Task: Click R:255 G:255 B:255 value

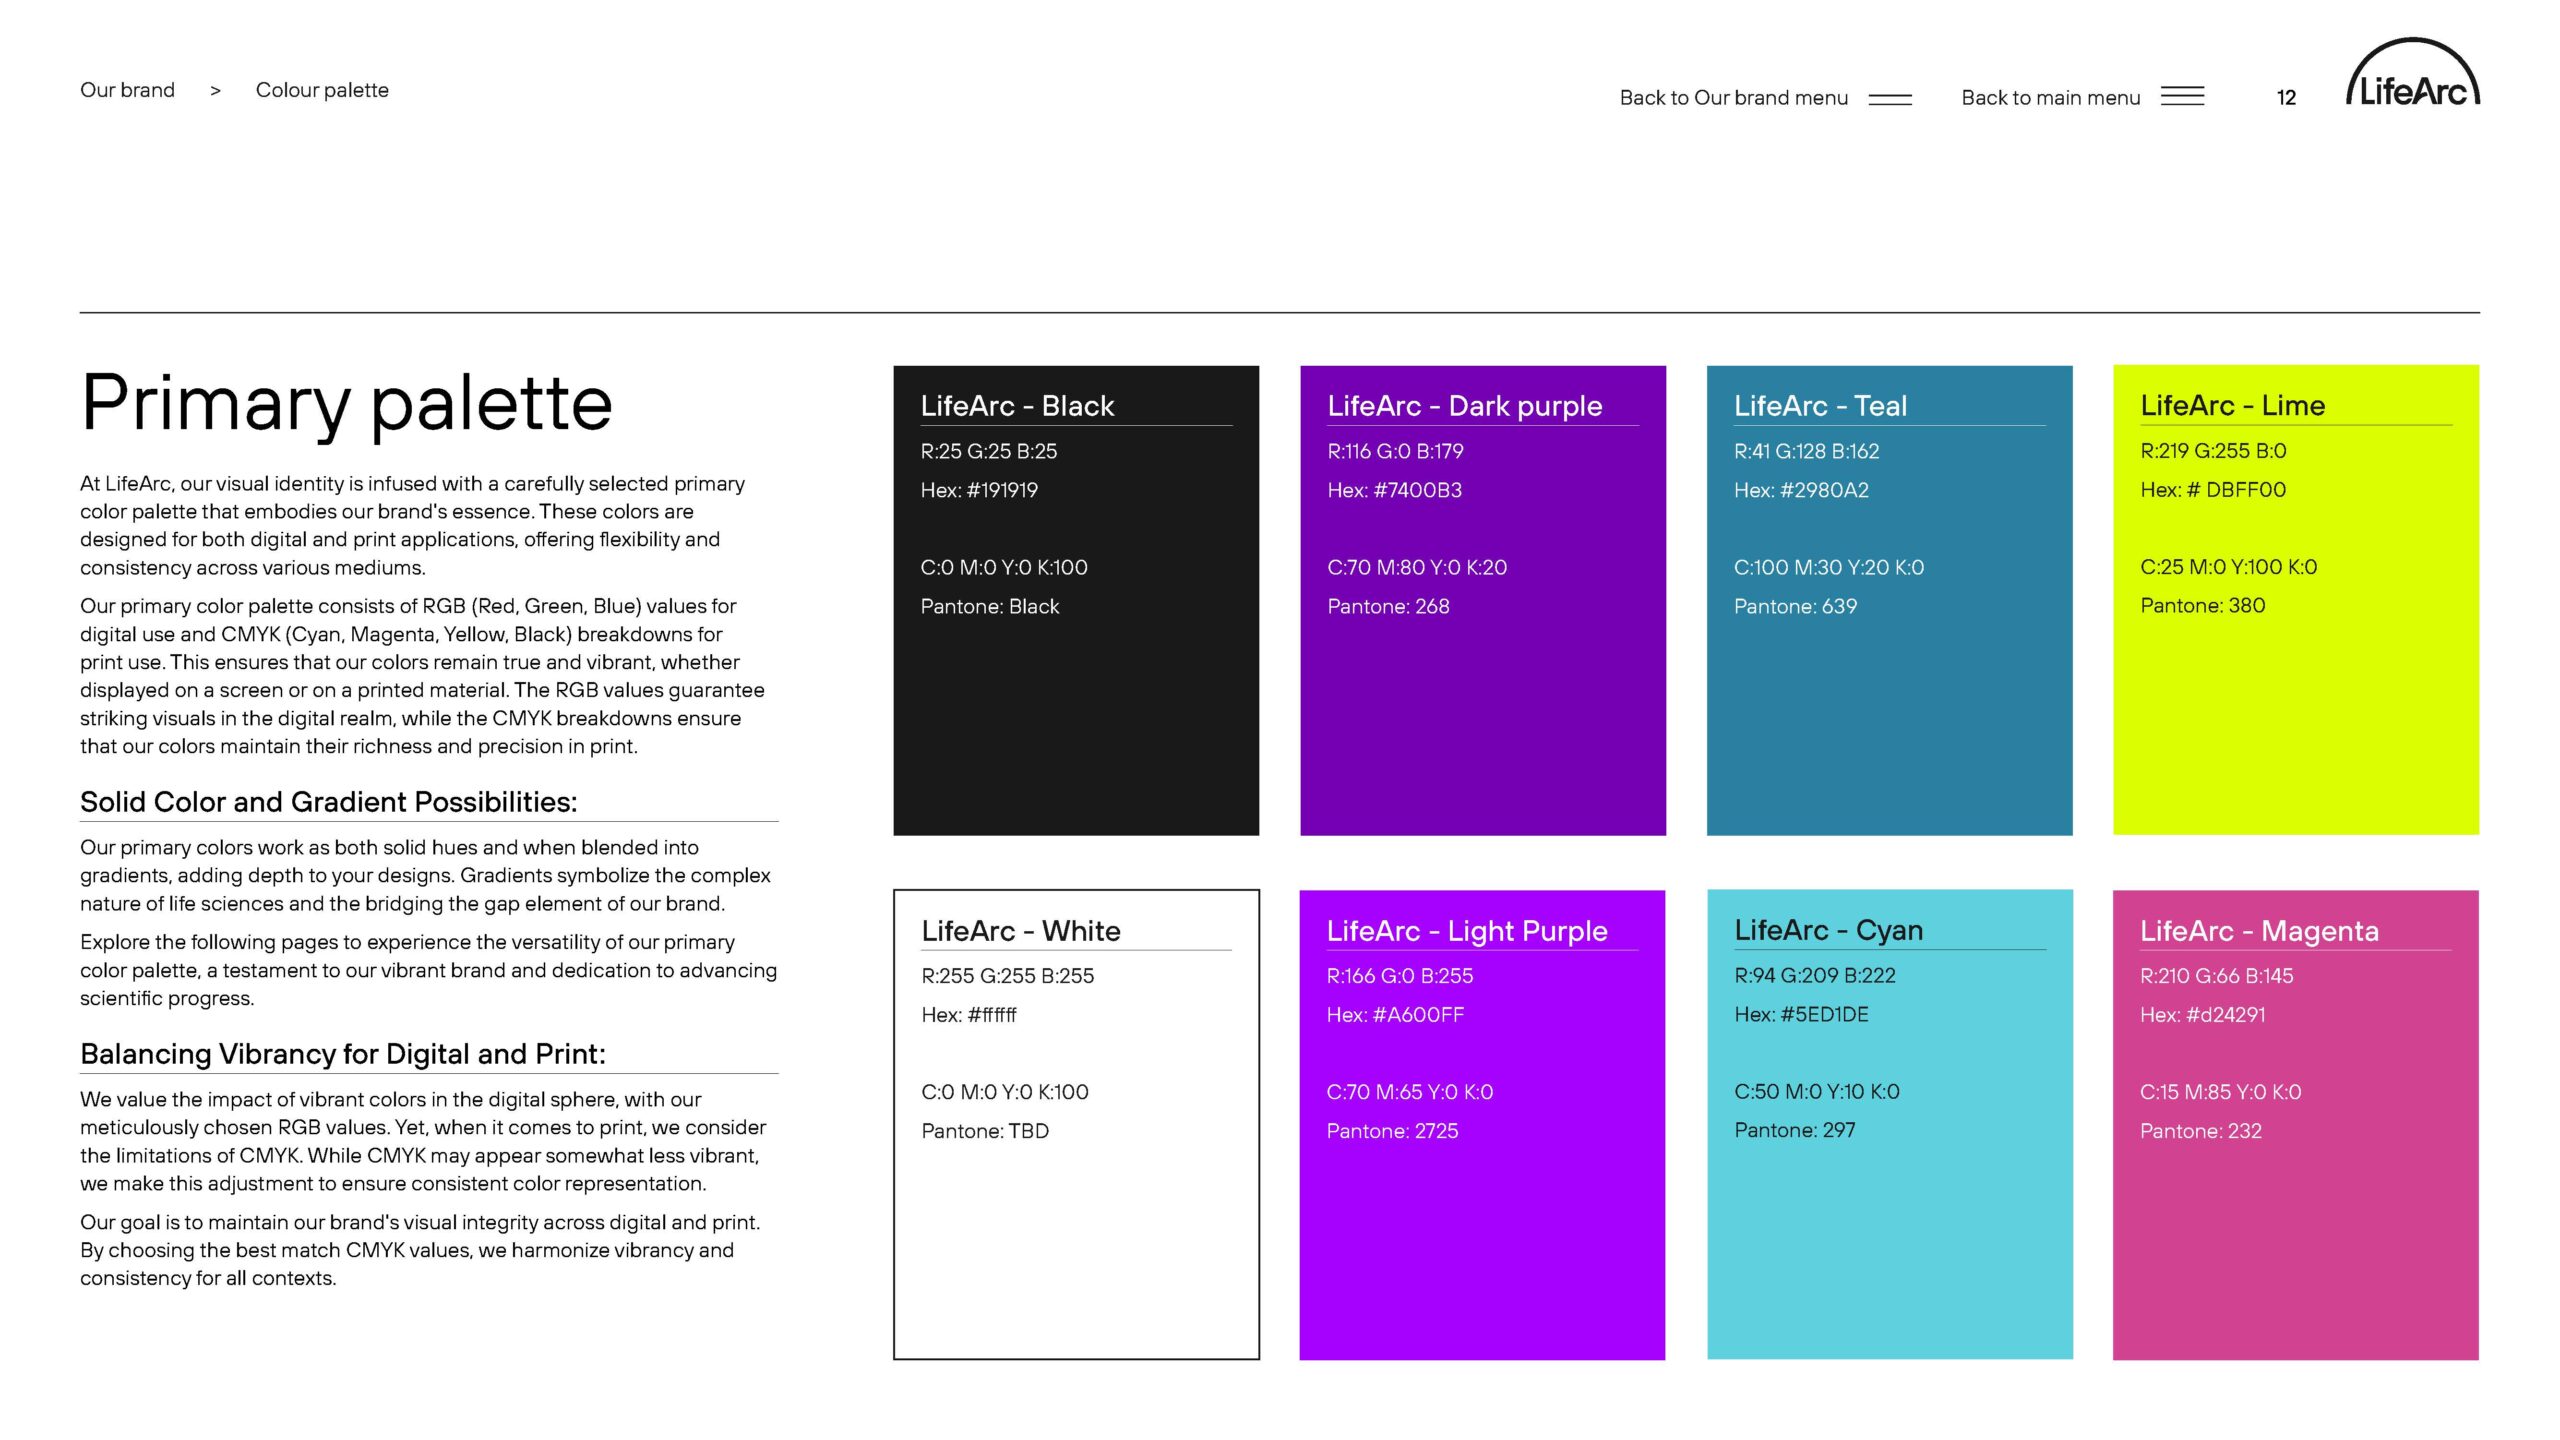Action: [1008, 976]
